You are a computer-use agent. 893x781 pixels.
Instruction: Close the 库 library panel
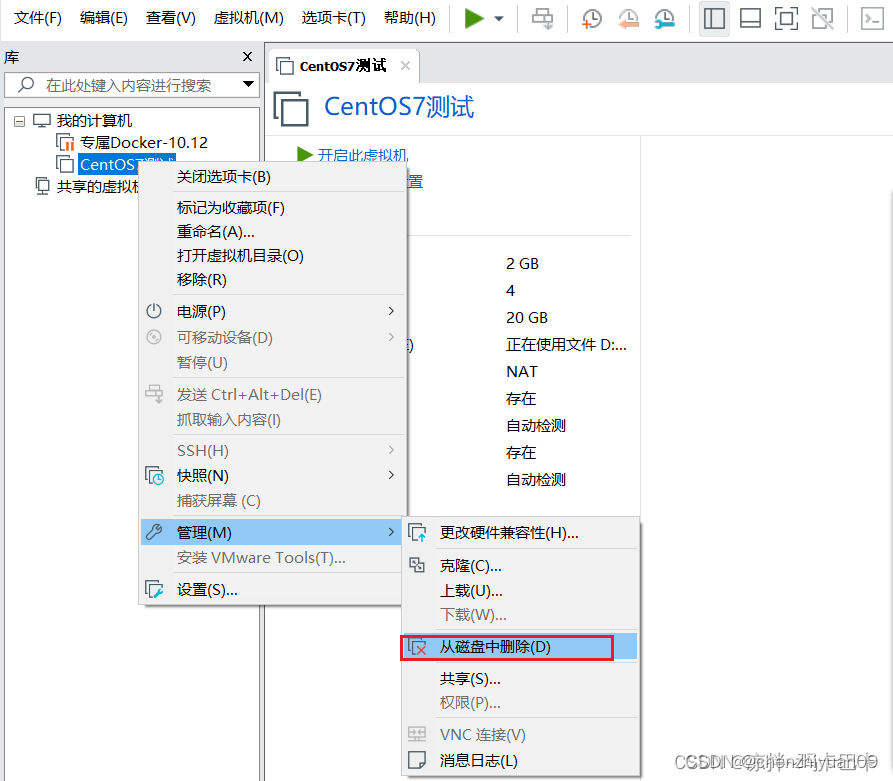(247, 56)
